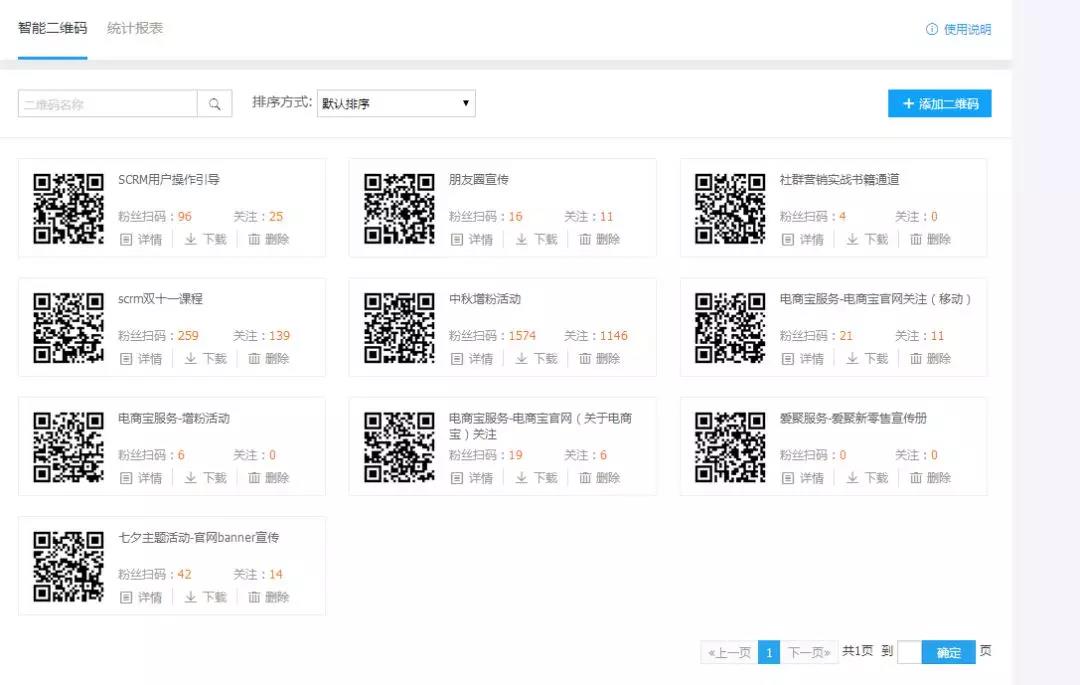Open 详情 for SCRM用户操作引导 card
The height and width of the screenshot is (685, 1080).
click(141, 239)
